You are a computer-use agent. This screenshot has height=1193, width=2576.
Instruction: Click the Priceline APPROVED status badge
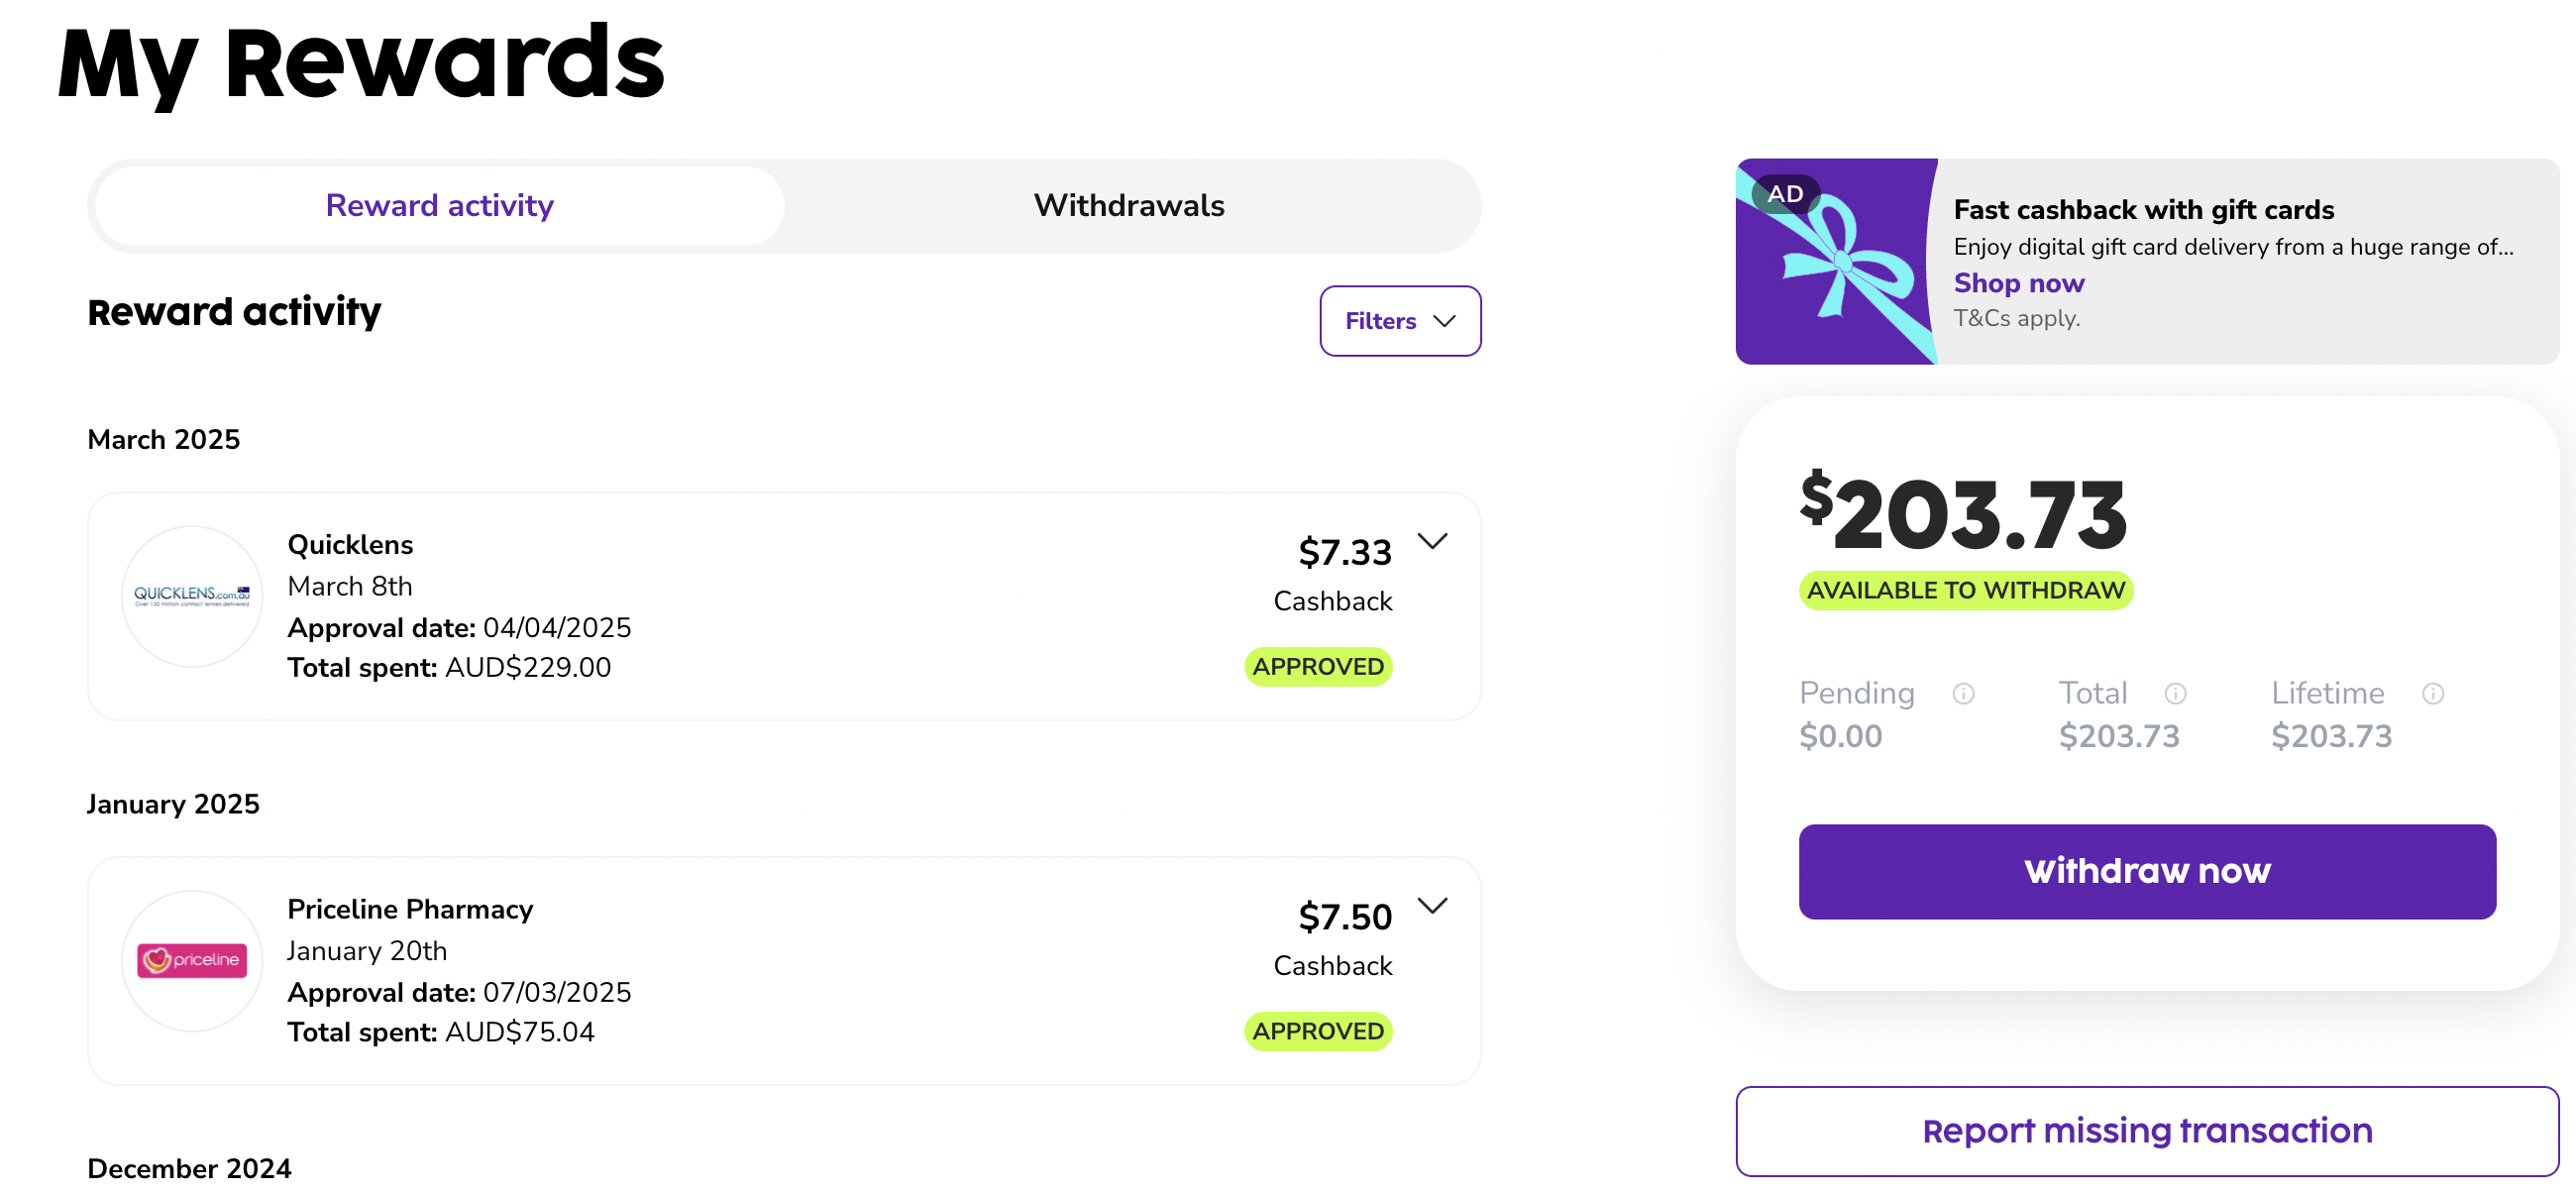(x=1317, y=1030)
